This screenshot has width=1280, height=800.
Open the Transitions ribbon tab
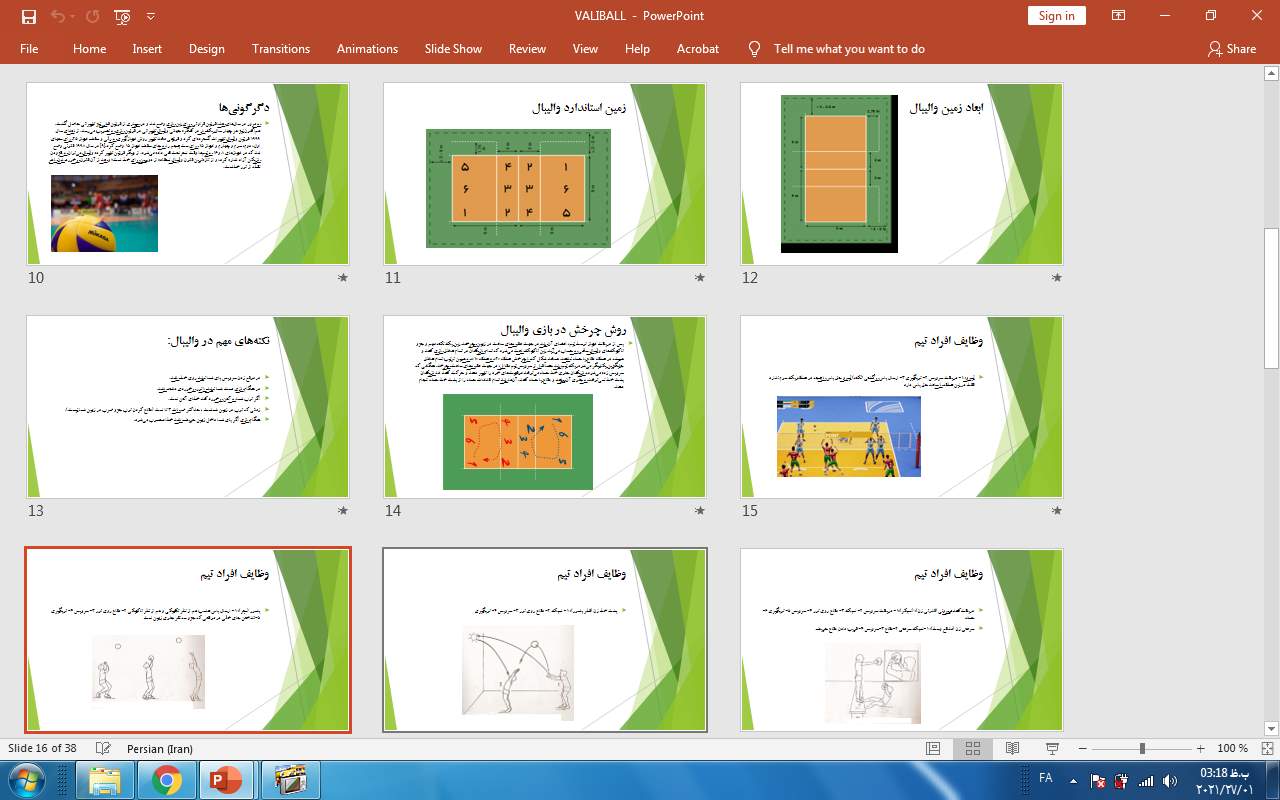[x=280, y=48]
